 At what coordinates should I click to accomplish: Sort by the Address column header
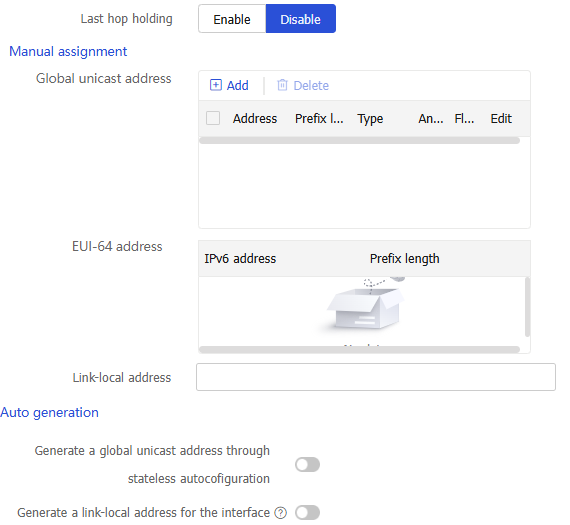(x=255, y=119)
